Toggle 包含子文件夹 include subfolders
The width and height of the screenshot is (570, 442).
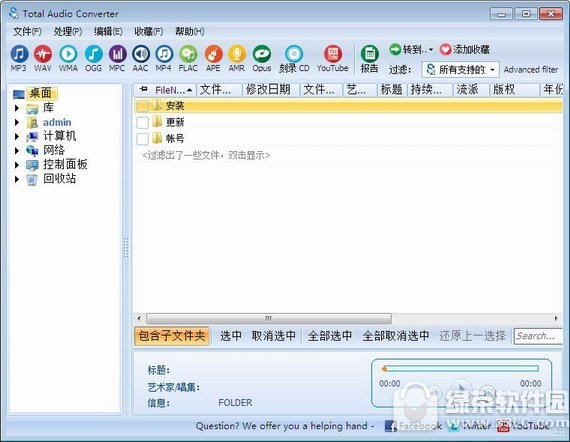pos(172,336)
